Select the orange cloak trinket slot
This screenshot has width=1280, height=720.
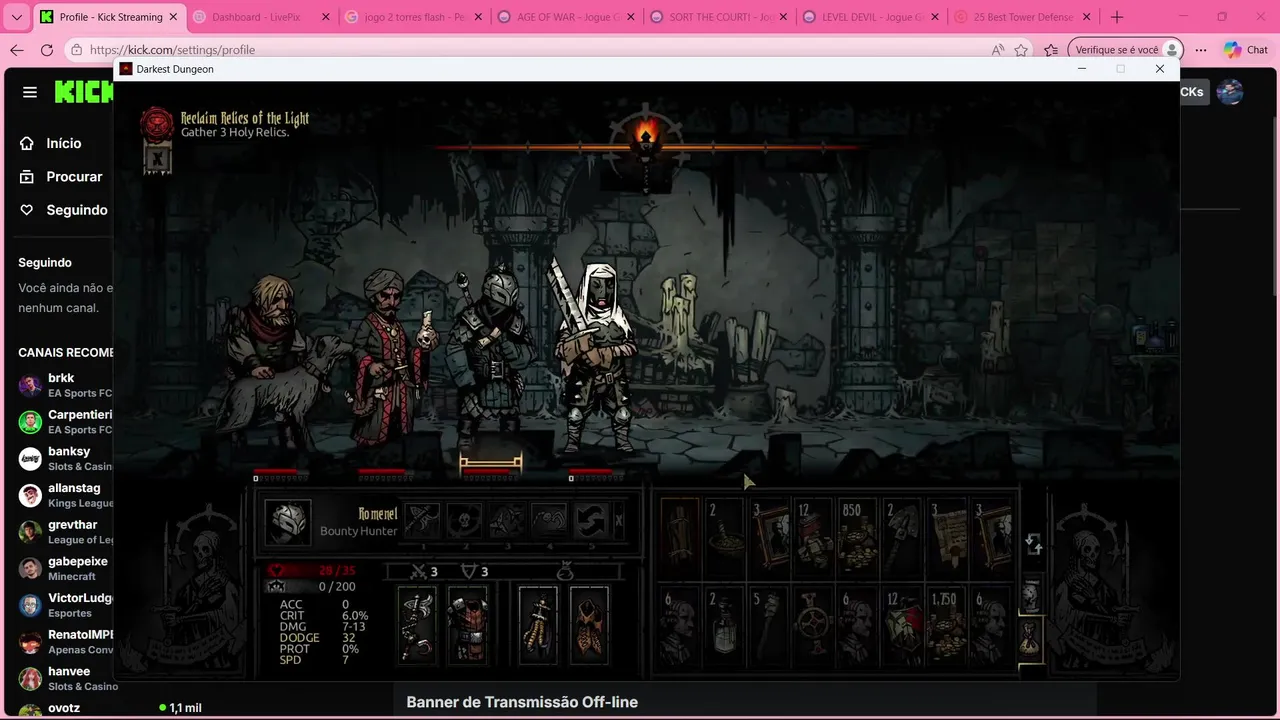click(x=589, y=625)
